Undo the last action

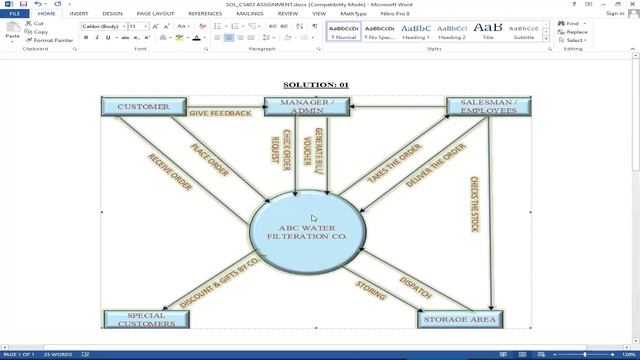(x=38, y=4)
